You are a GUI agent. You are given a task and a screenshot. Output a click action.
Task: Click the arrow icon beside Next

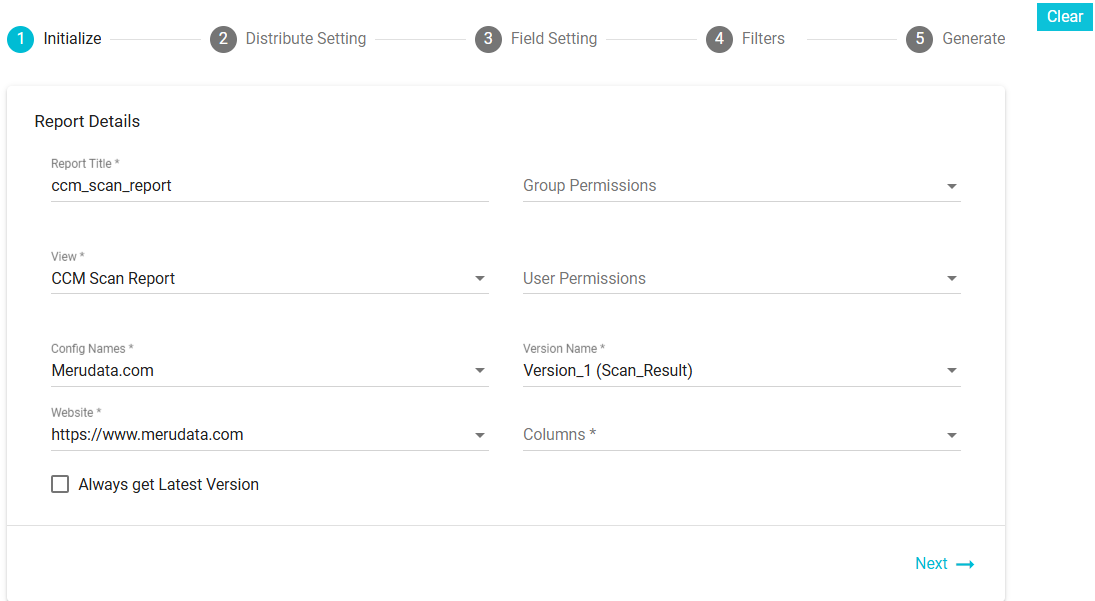pyautogui.click(x=965, y=564)
